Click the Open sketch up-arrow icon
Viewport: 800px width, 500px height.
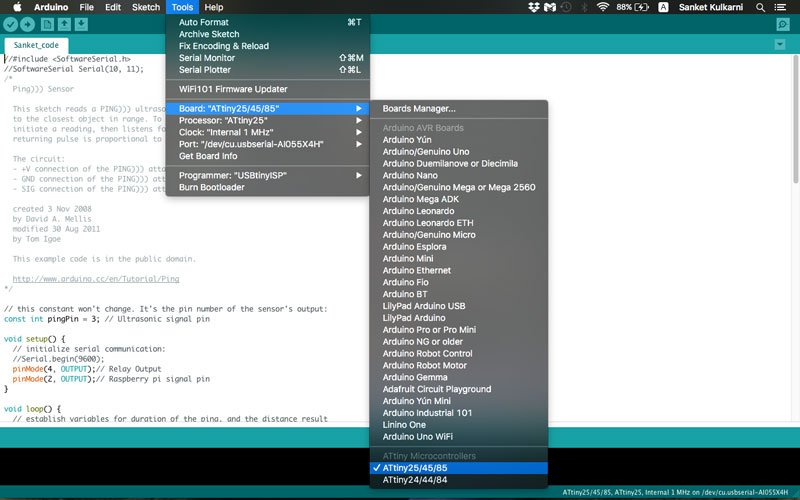point(64,24)
